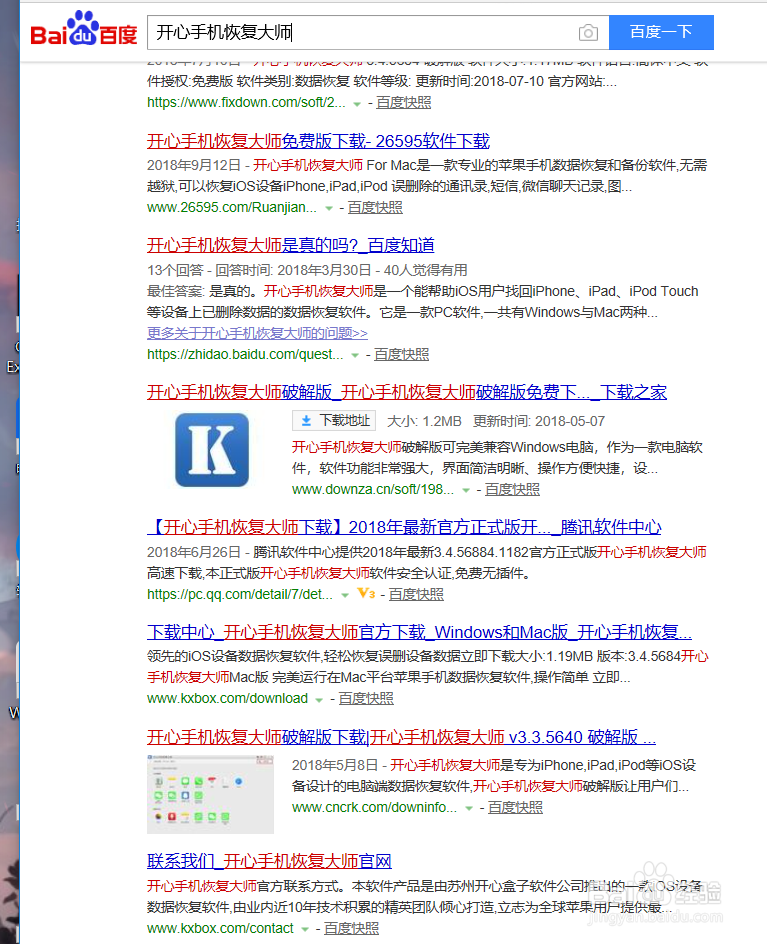The height and width of the screenshot is (944, 767).
Task: Click https://pc.qq.com/detail/7/det... URL text
Action: click(x=240, y=594)
